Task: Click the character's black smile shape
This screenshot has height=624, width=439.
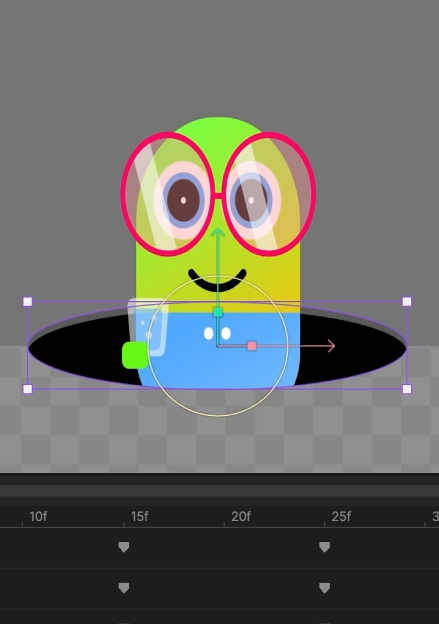Action: point(217,280)
